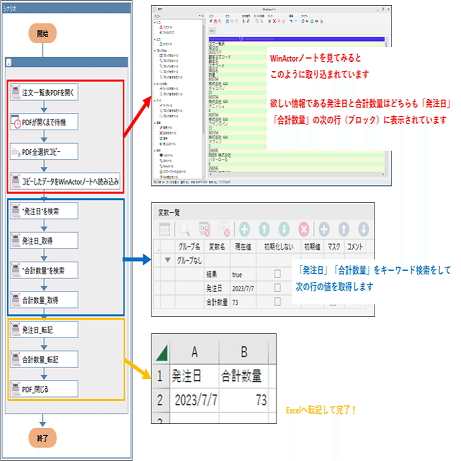Select the 発注日_転記 node

(44, 330)
